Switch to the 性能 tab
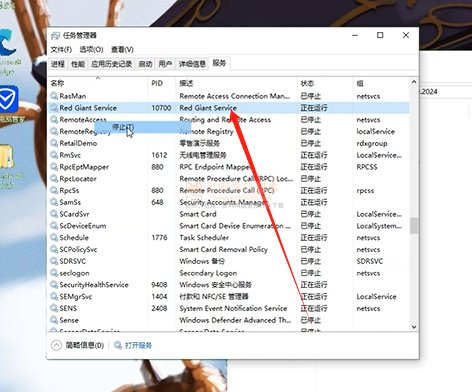The height and width of the screenshot is (392, 472). click(x=78, y=64)
